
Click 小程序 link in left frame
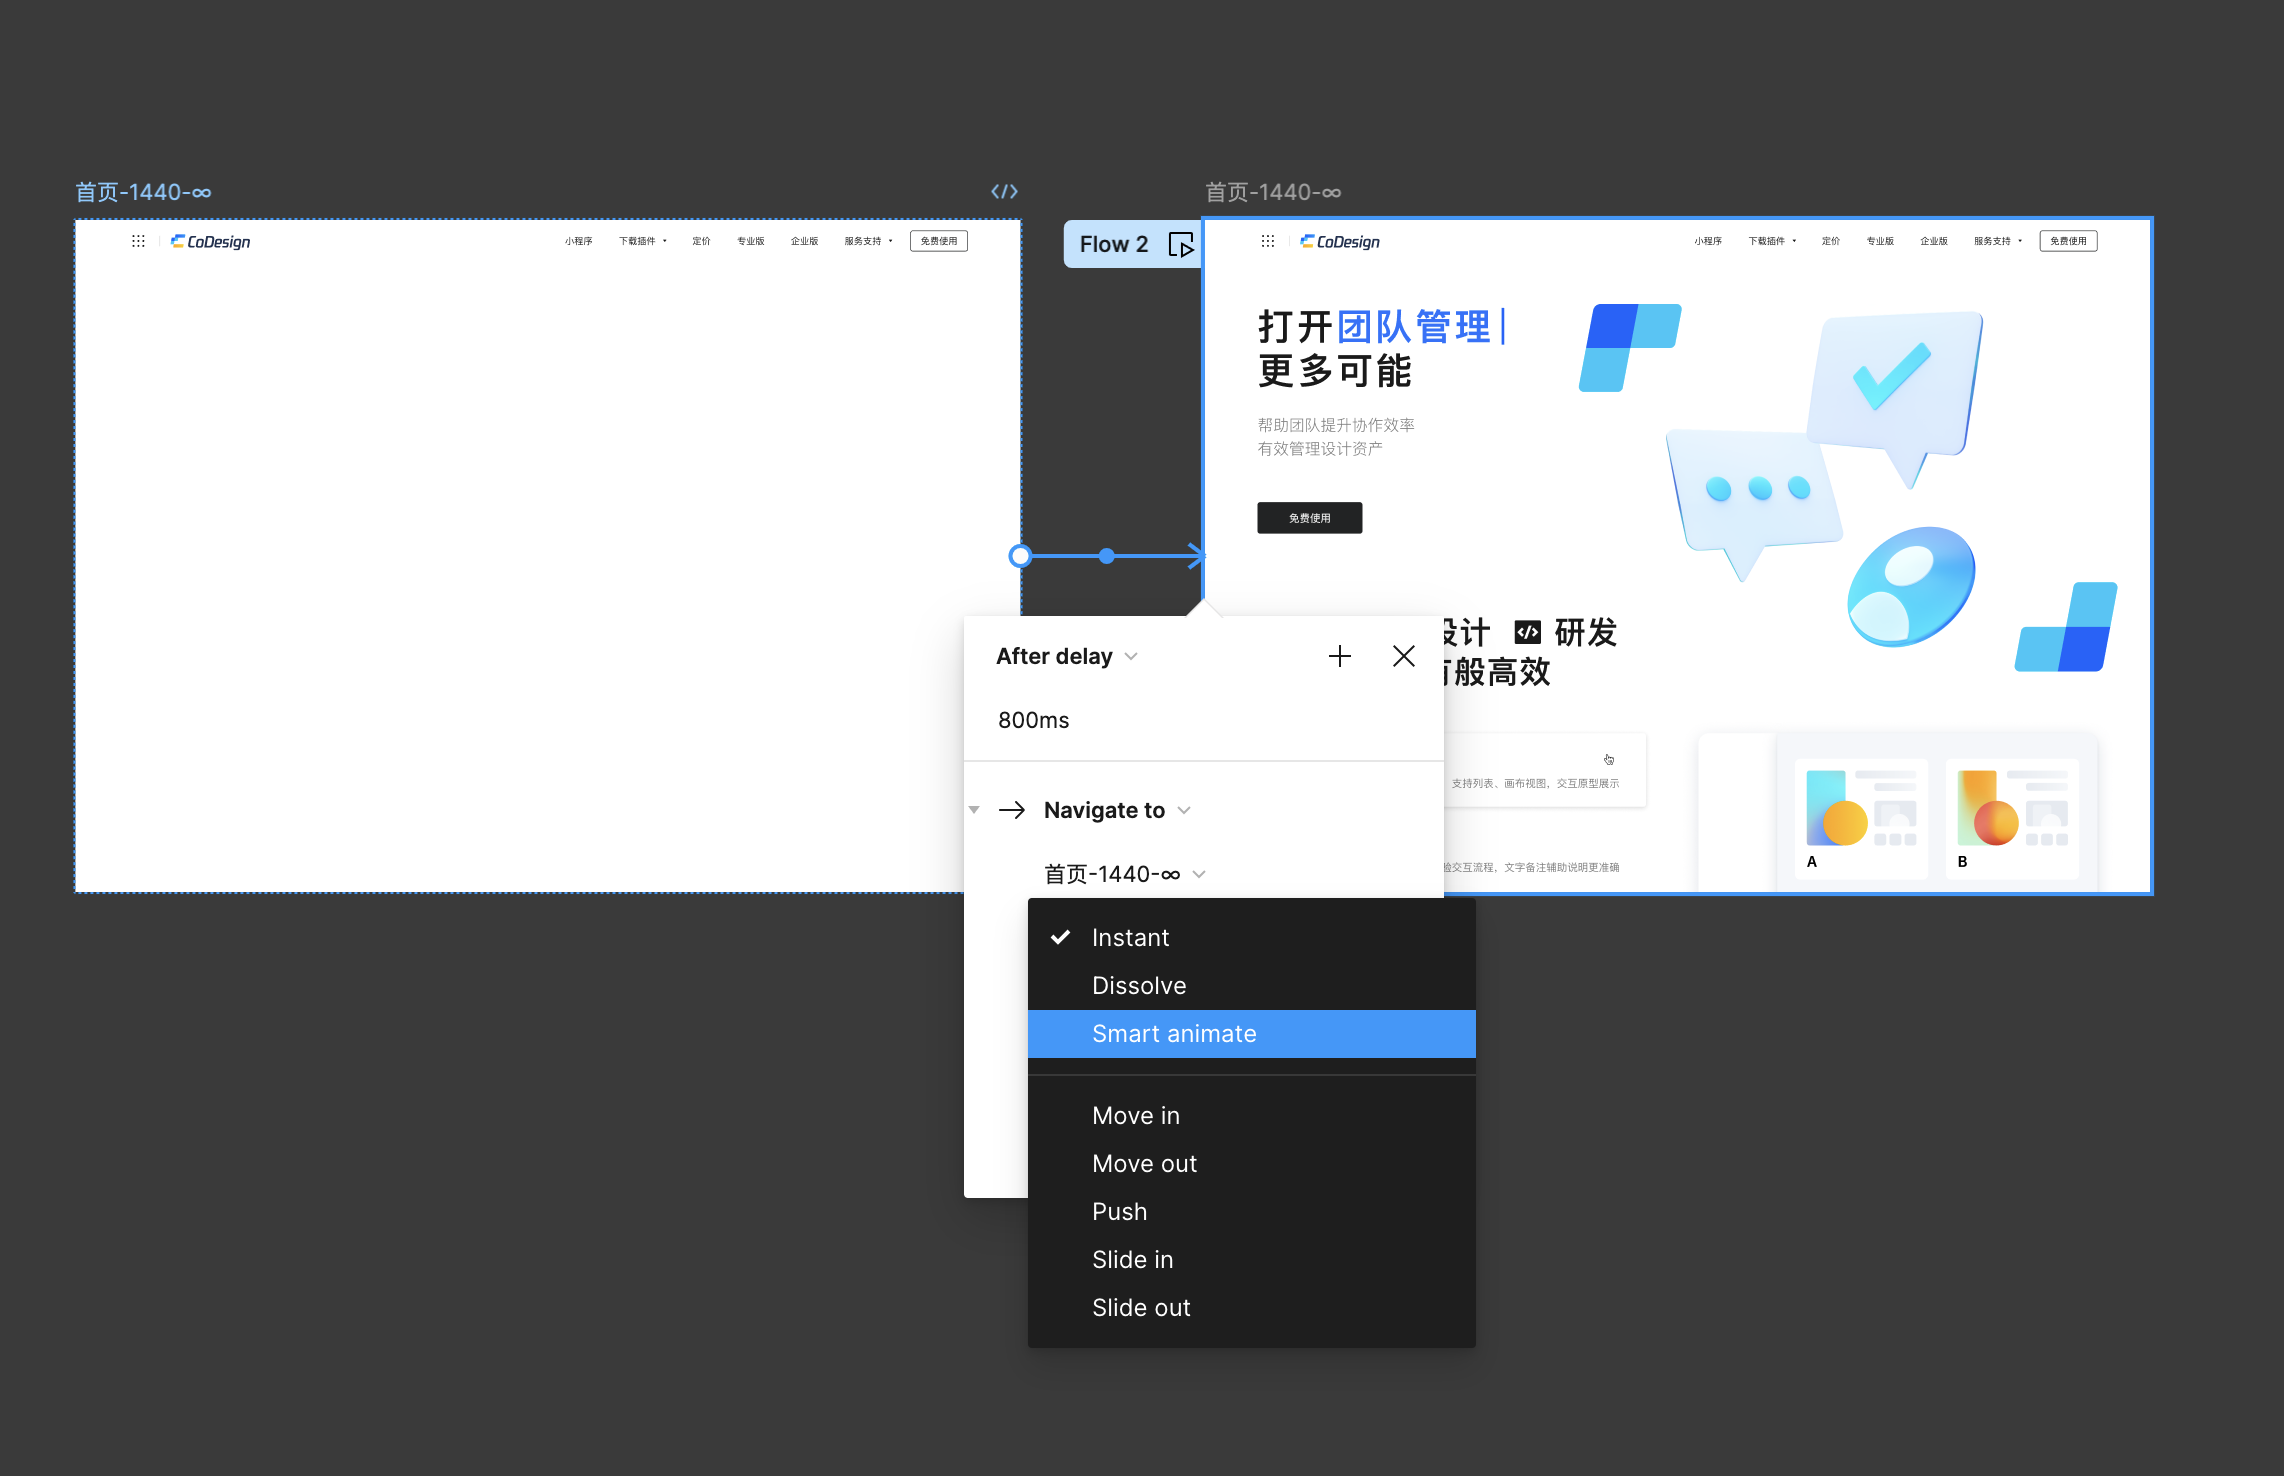pos(578,241)
